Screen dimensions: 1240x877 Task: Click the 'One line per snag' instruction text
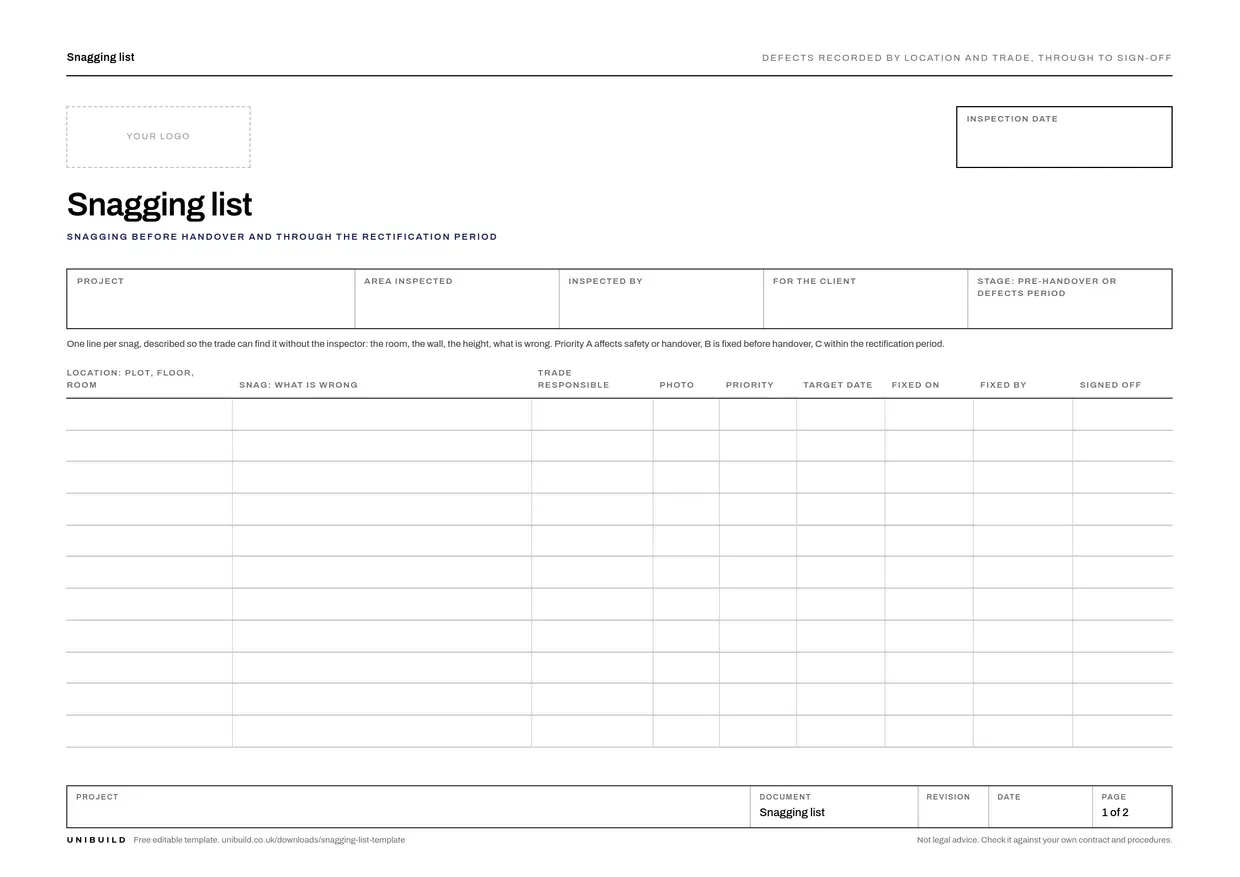tap(505, 344)
